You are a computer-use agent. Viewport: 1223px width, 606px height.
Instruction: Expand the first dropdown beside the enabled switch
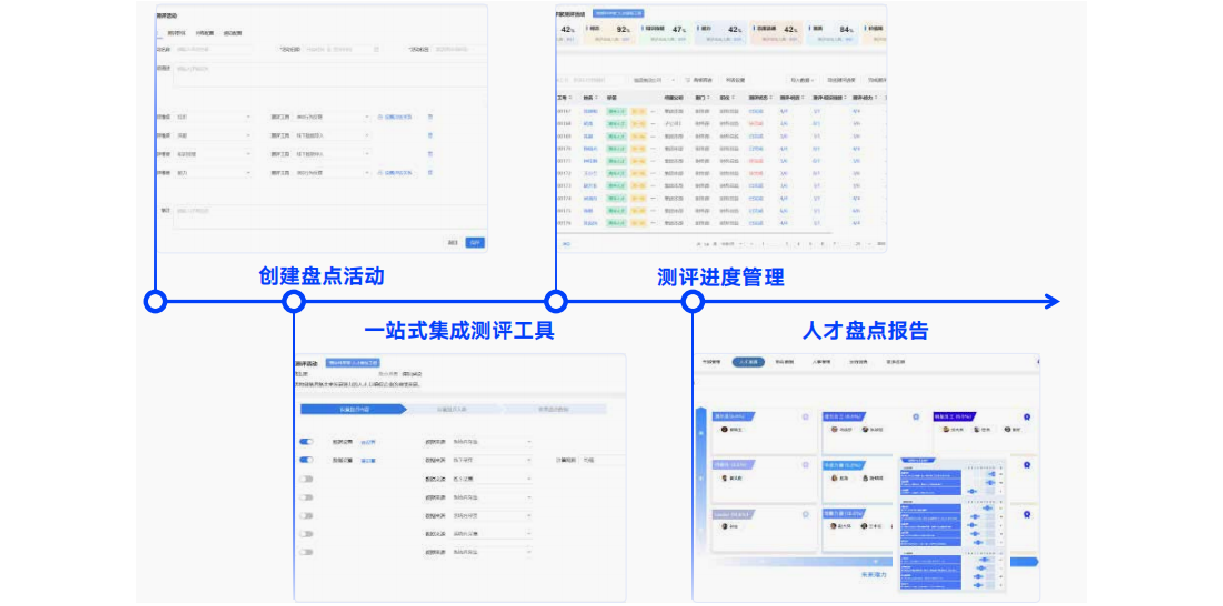click(492, 442)
